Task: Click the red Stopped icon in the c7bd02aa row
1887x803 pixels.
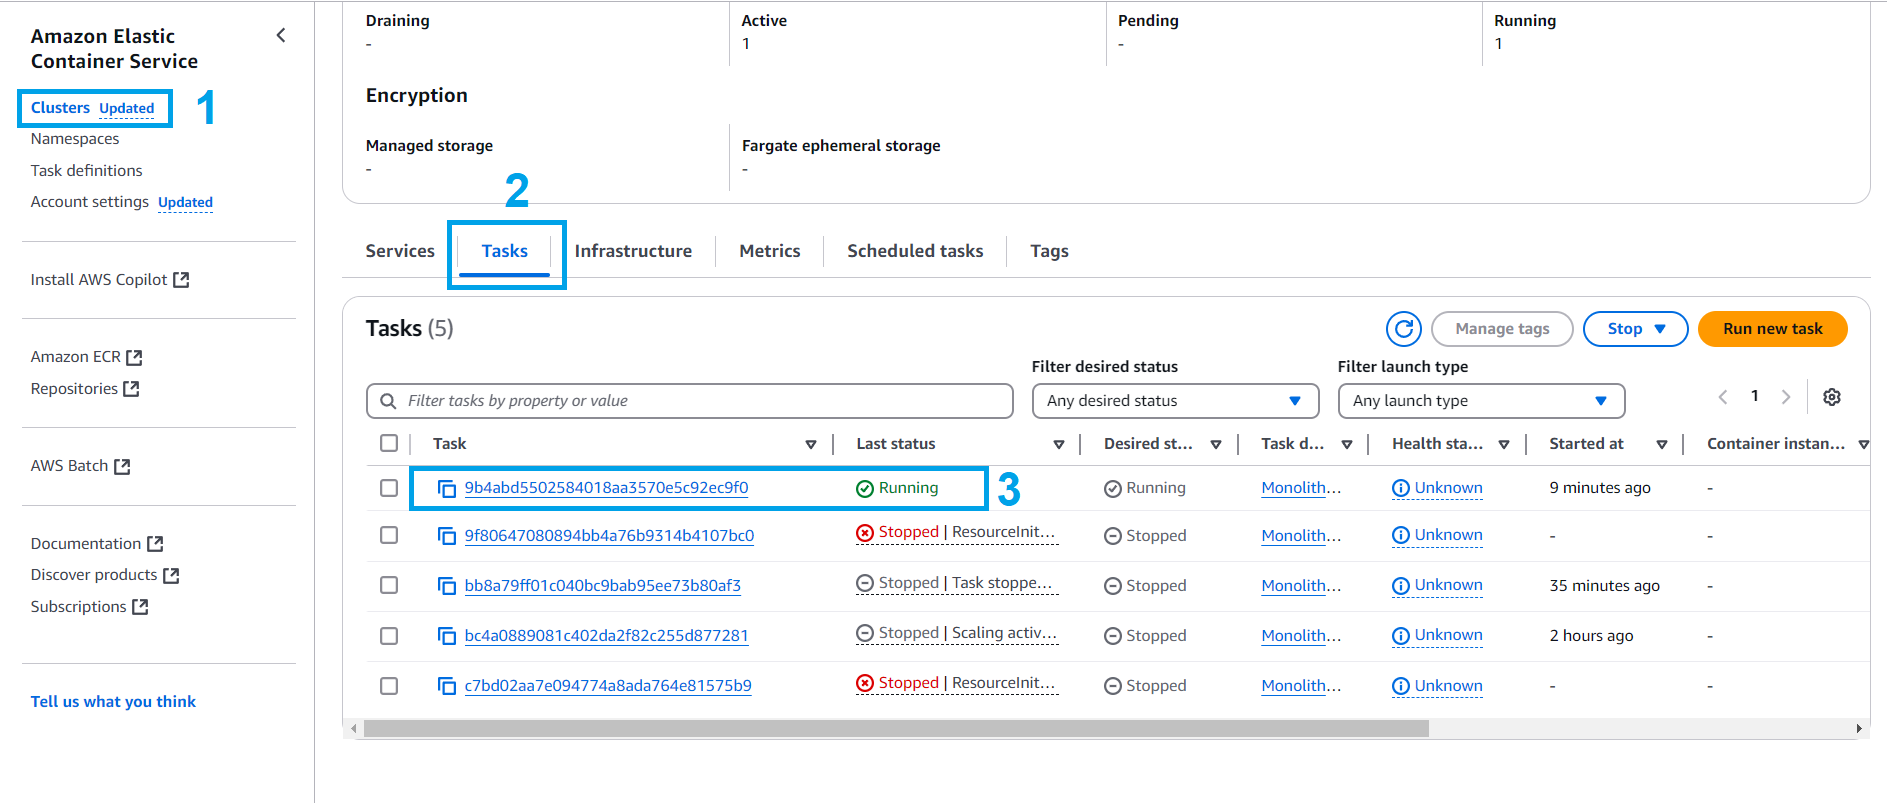Action: pos(865,683)
